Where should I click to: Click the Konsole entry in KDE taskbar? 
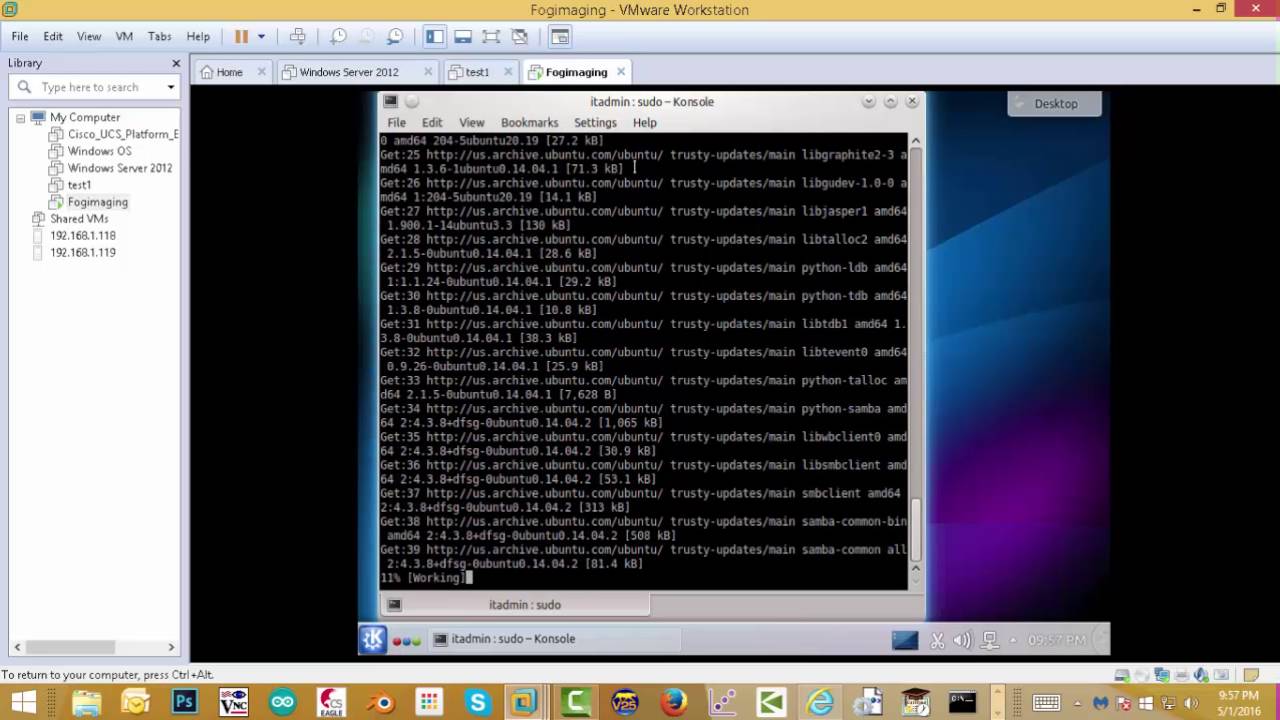click(x=556, y=639)
